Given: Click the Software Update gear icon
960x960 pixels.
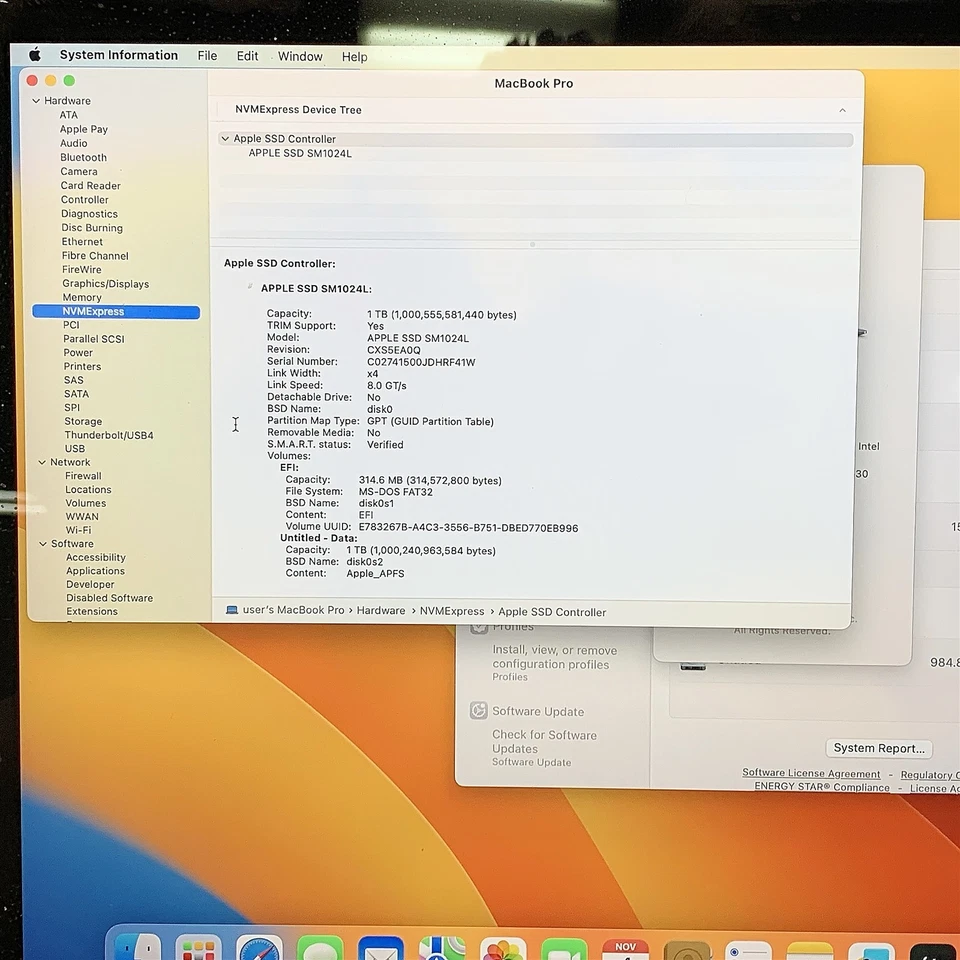Looking at the screenshot, I should pos(479,711).
